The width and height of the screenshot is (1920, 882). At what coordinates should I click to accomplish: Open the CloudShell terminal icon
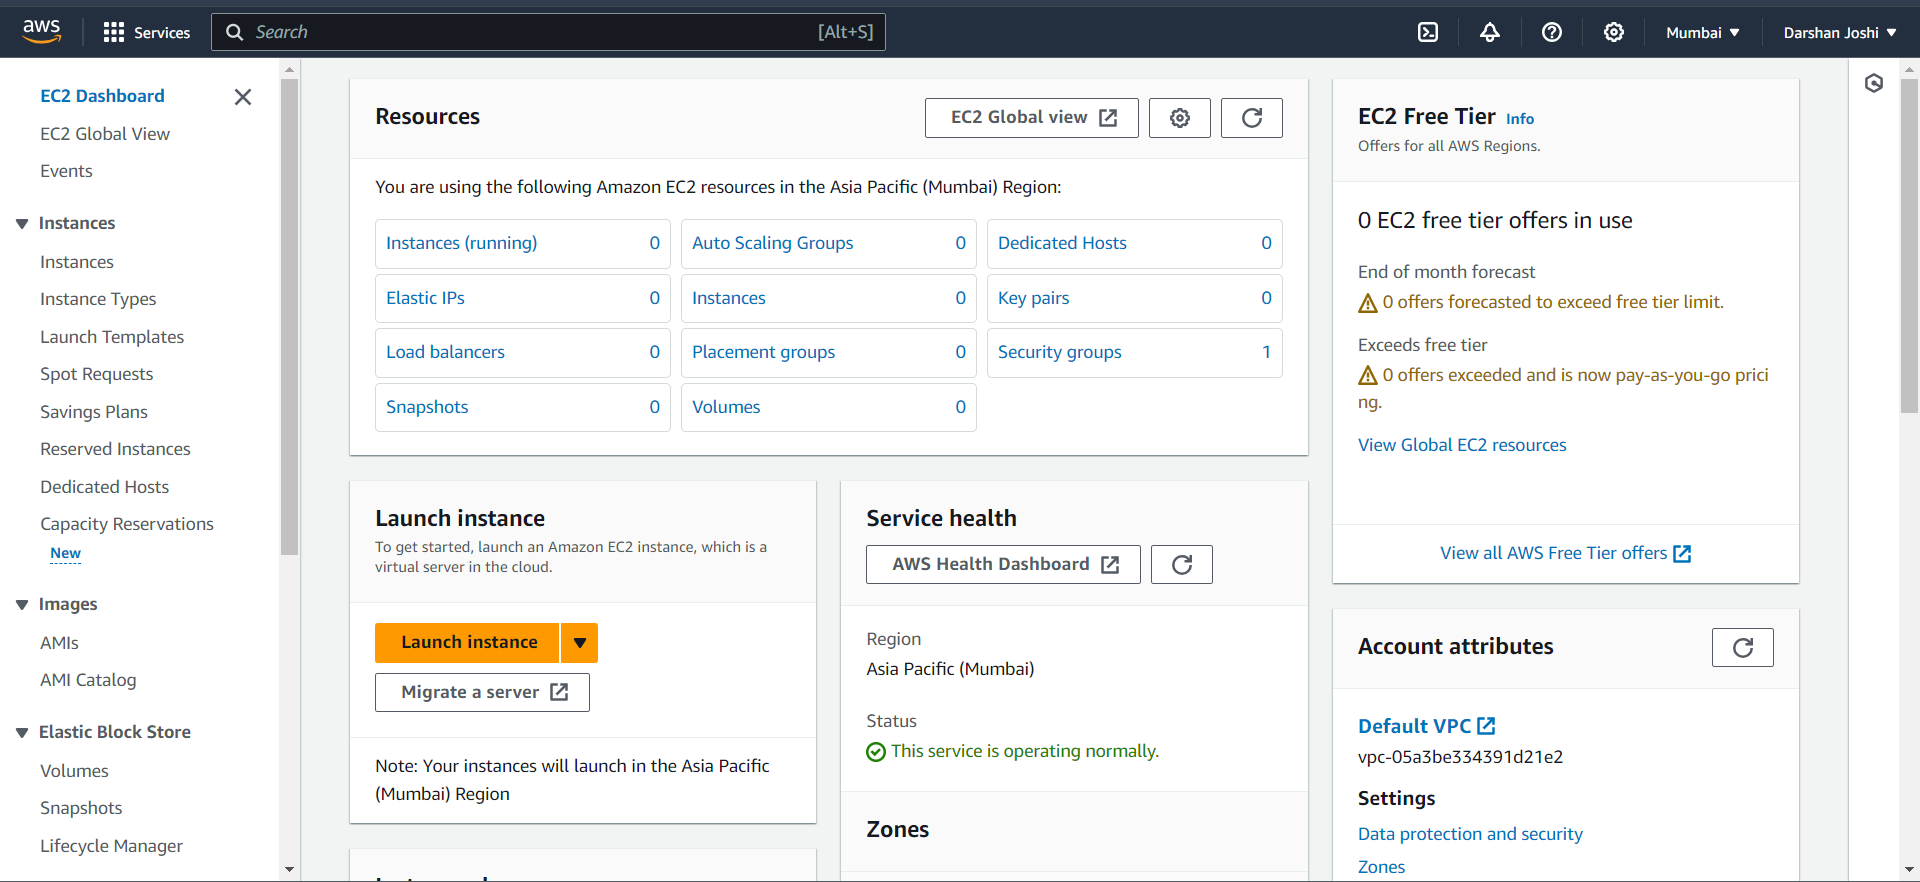coord(1428,32)
